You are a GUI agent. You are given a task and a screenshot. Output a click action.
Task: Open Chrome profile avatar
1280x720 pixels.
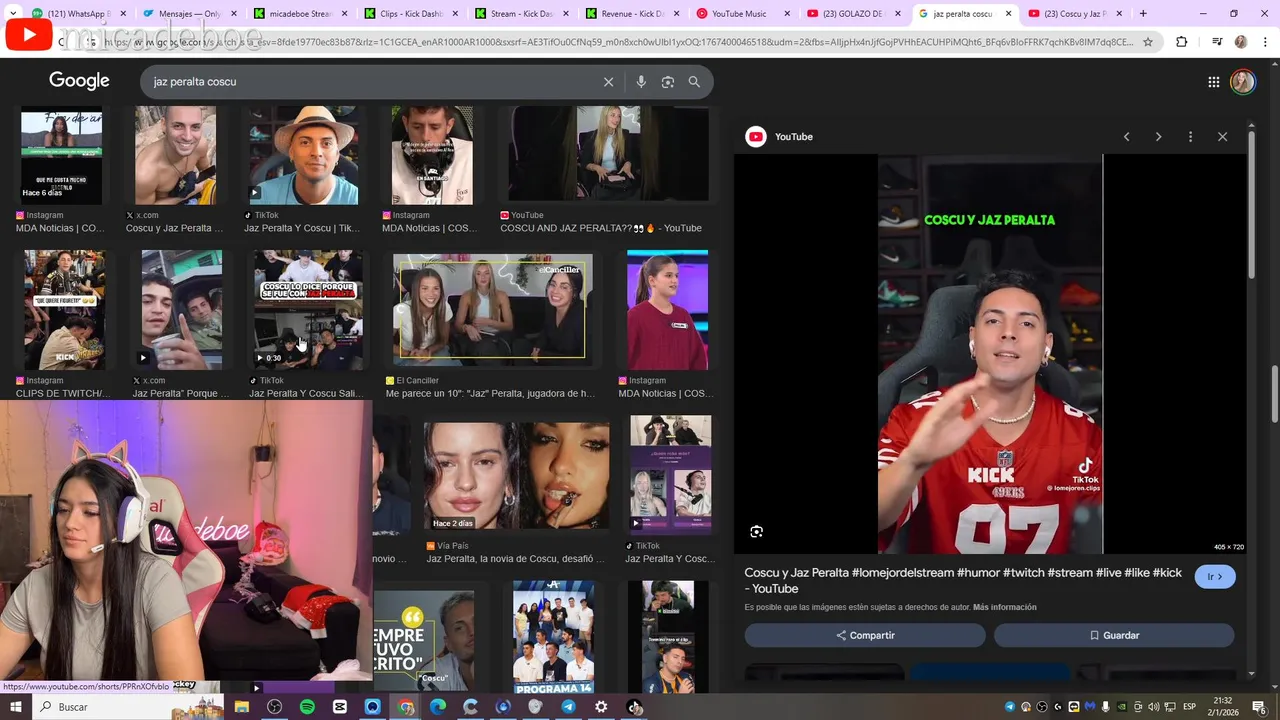pyautogui.click(x=1241, y=42)
